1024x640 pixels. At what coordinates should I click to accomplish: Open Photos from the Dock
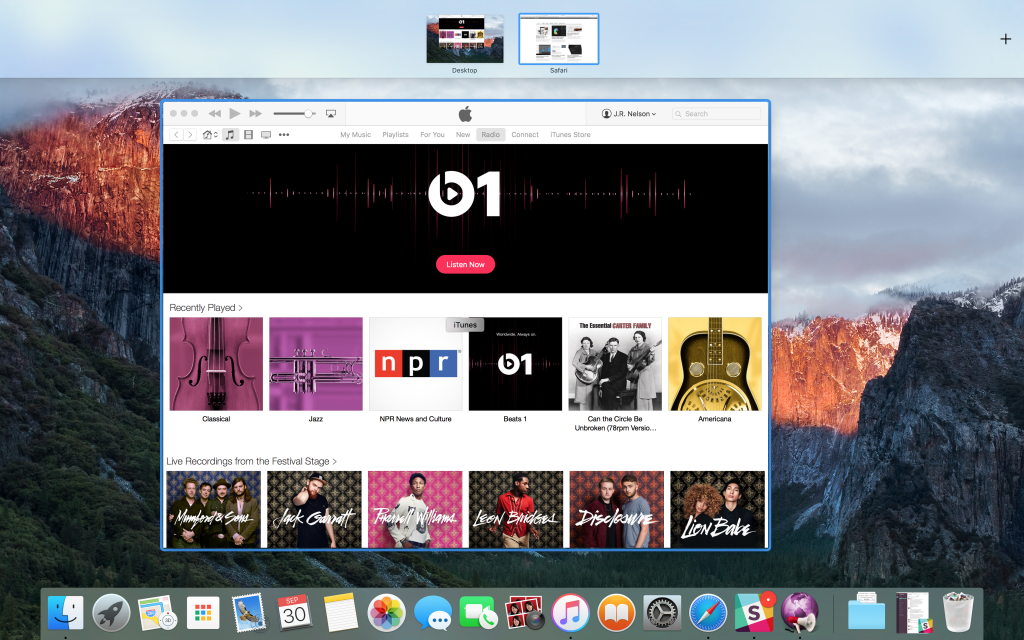[x=386, y=613]
